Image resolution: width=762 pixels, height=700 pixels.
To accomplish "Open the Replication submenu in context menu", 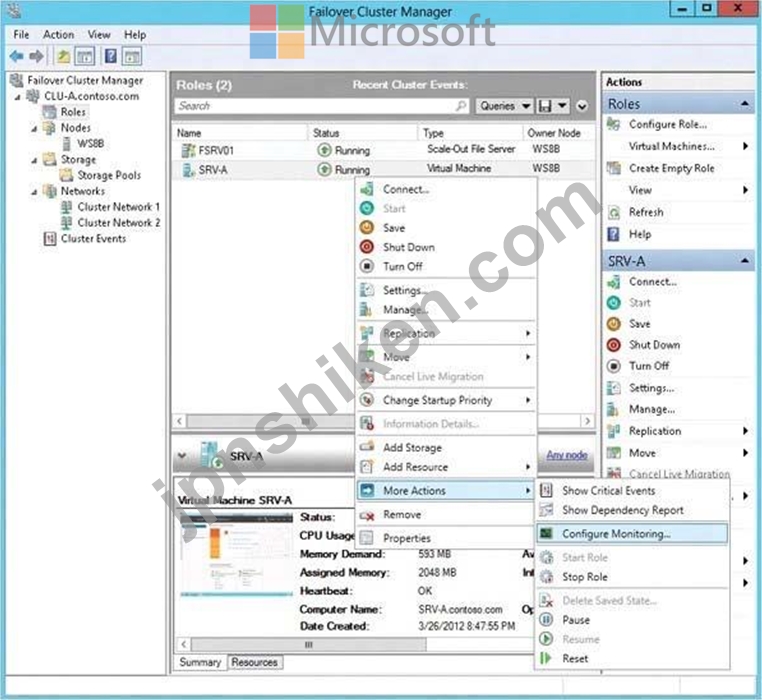I will point(446,333).
